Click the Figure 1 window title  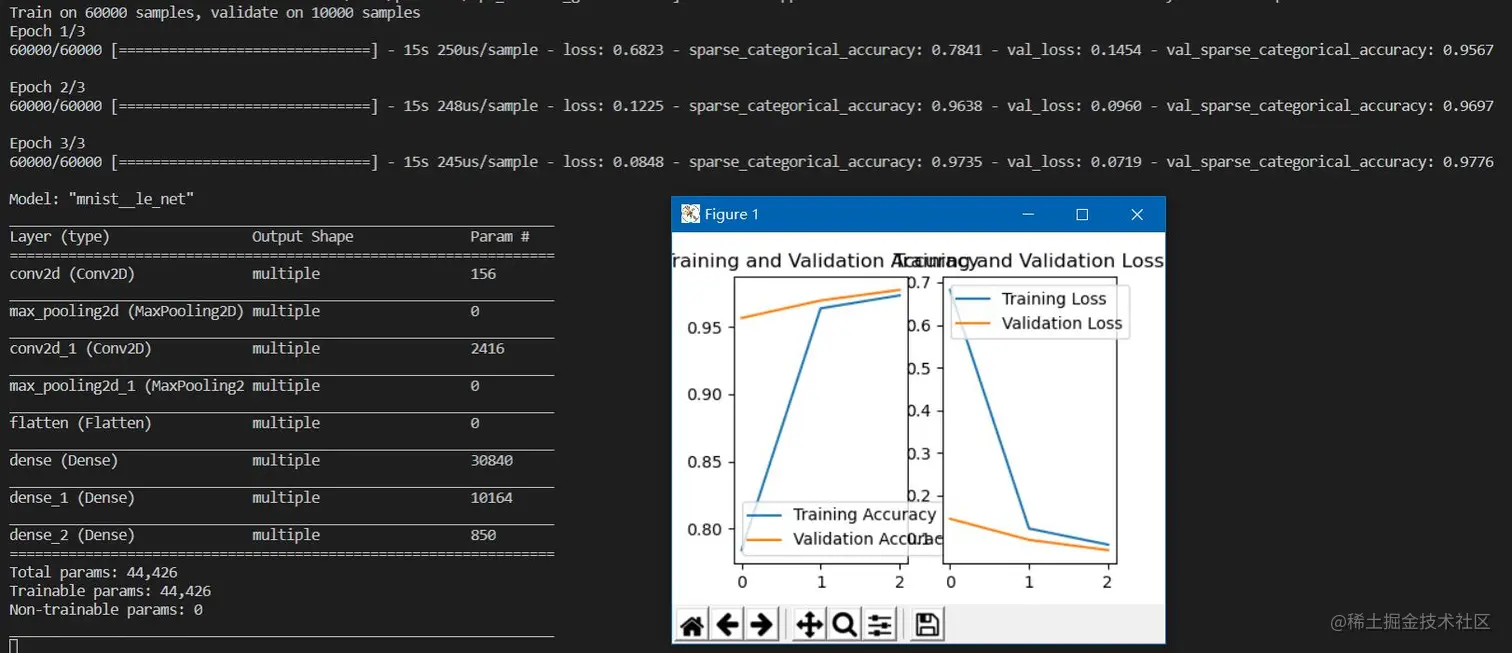click(732, 214)
